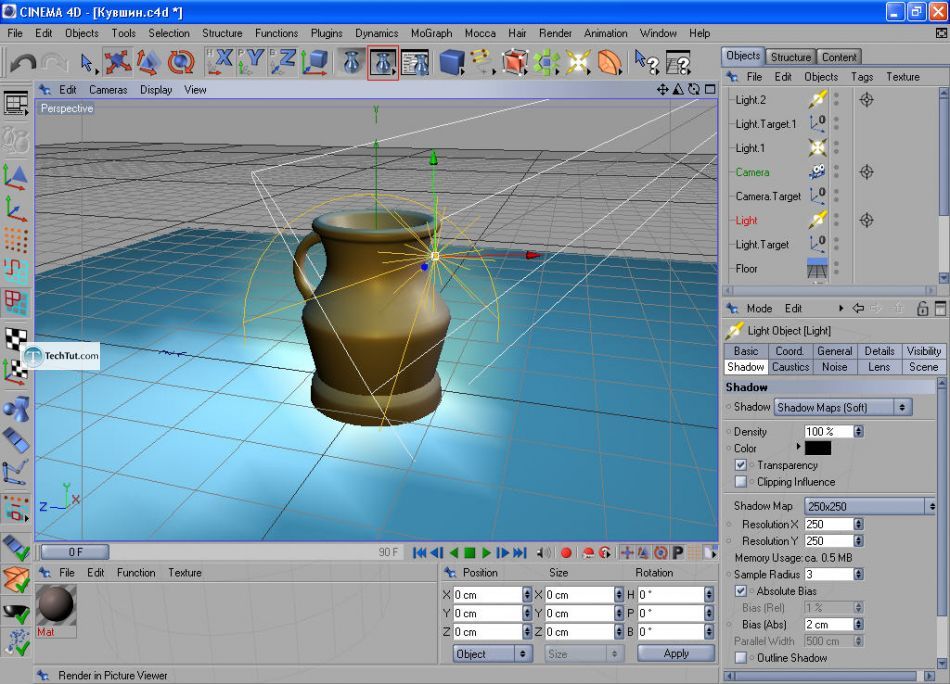Go to end of animation
Image resolution: width=950 pixels, height=684 pixels.
520,553
